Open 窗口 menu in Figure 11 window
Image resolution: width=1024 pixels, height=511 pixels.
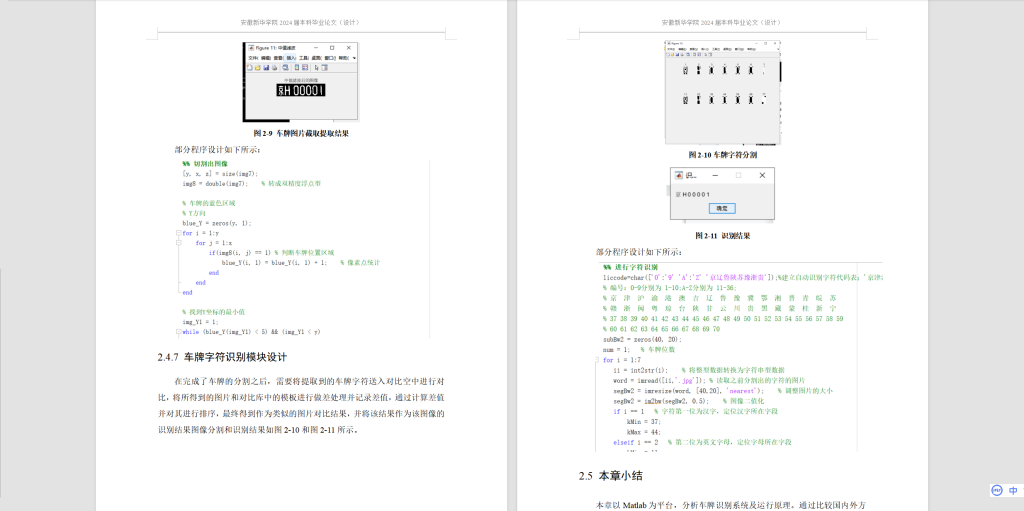point(330,58)
